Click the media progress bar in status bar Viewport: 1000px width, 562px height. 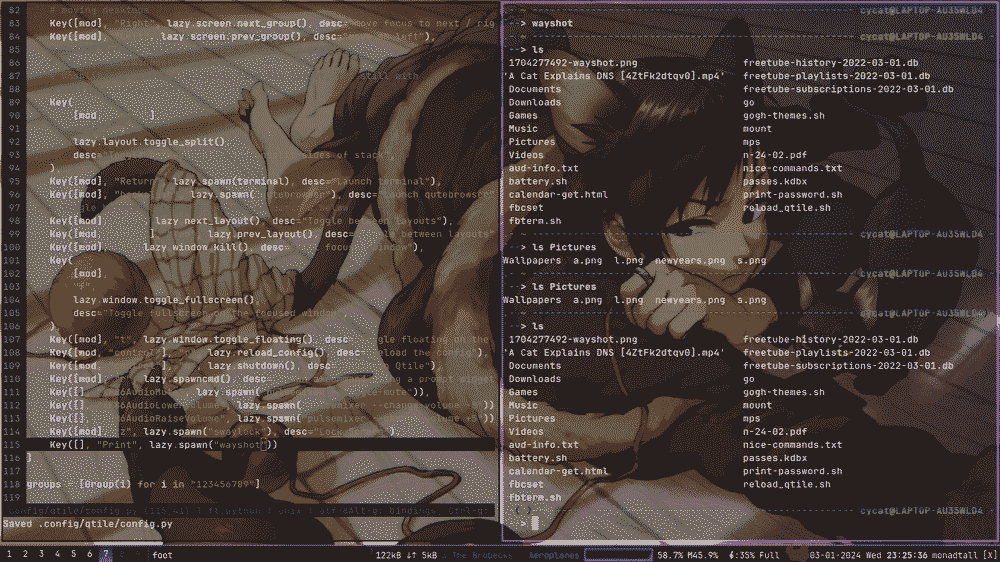point(616,554)
